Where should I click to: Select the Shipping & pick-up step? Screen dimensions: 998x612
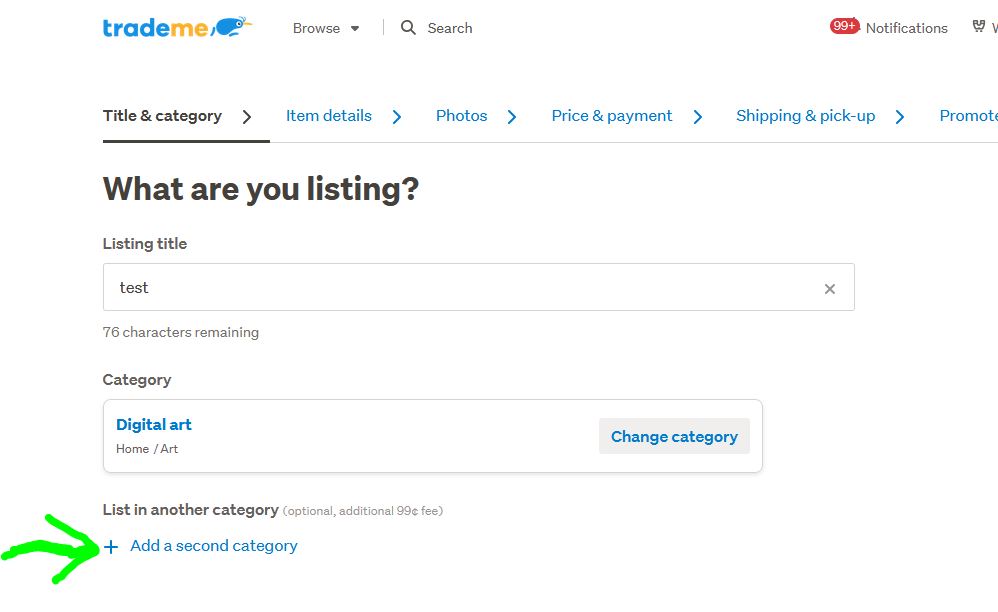click(805, 116)
